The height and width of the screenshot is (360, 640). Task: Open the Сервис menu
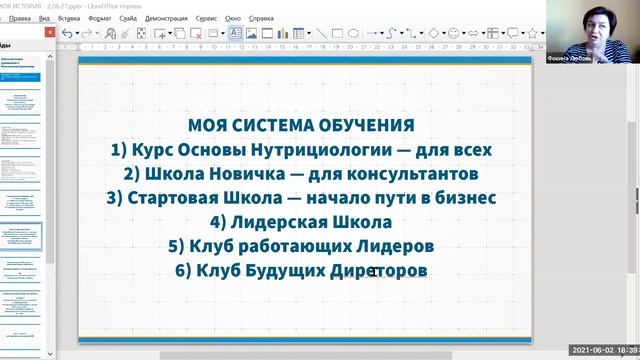pos(206,18)
